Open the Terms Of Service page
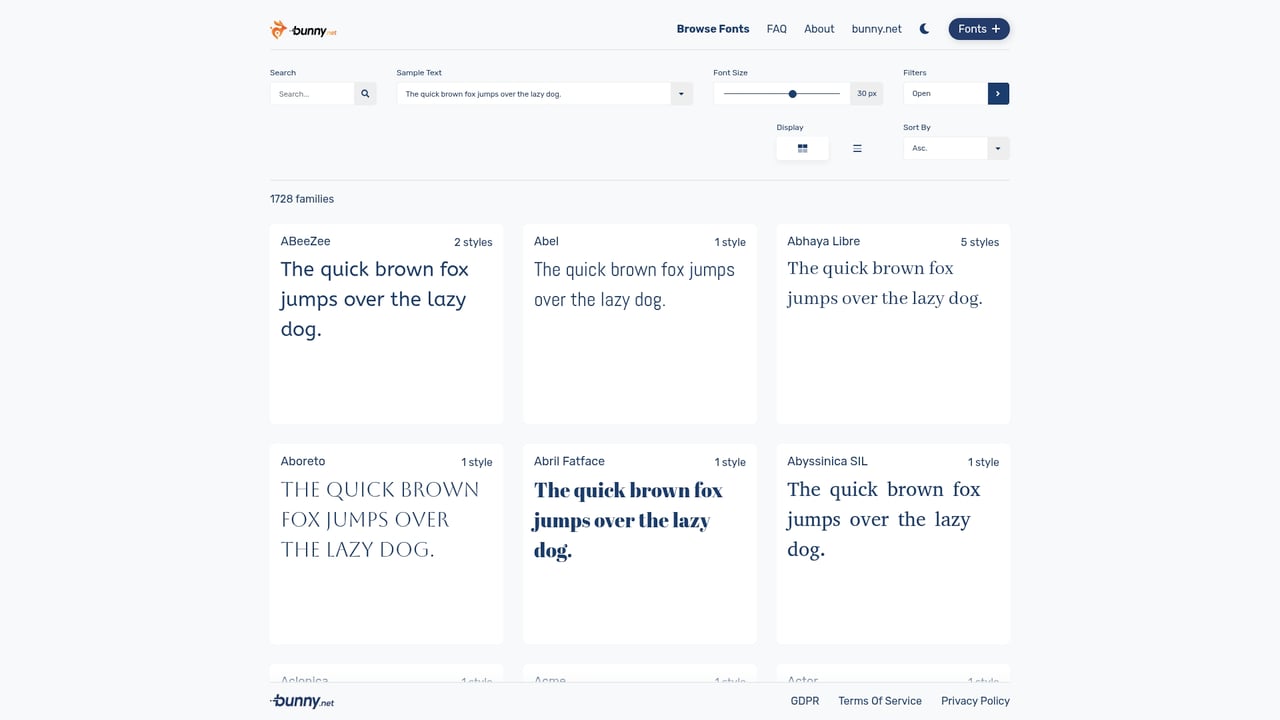The image size is (1280, 720). 879,700
